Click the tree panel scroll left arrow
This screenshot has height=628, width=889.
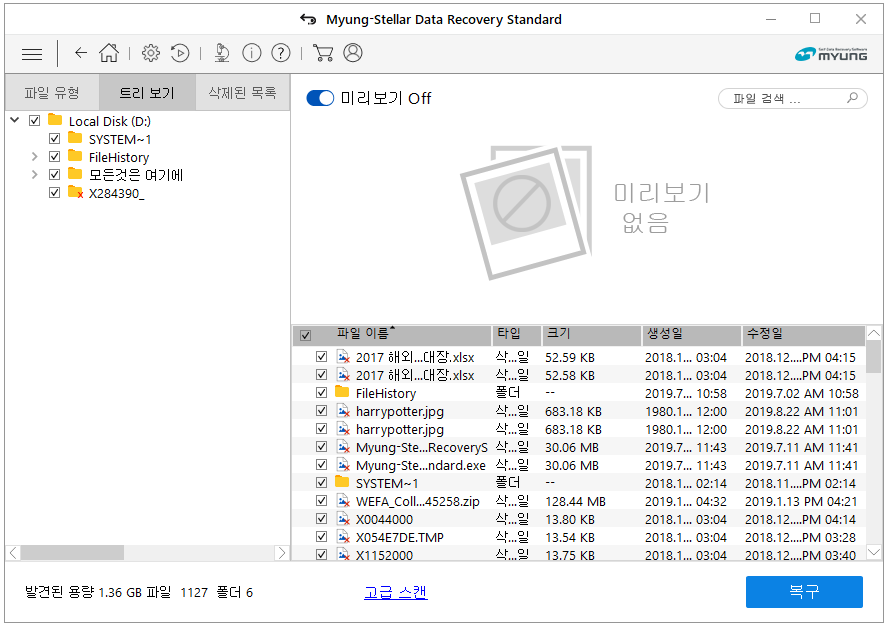tap(14, 553)
